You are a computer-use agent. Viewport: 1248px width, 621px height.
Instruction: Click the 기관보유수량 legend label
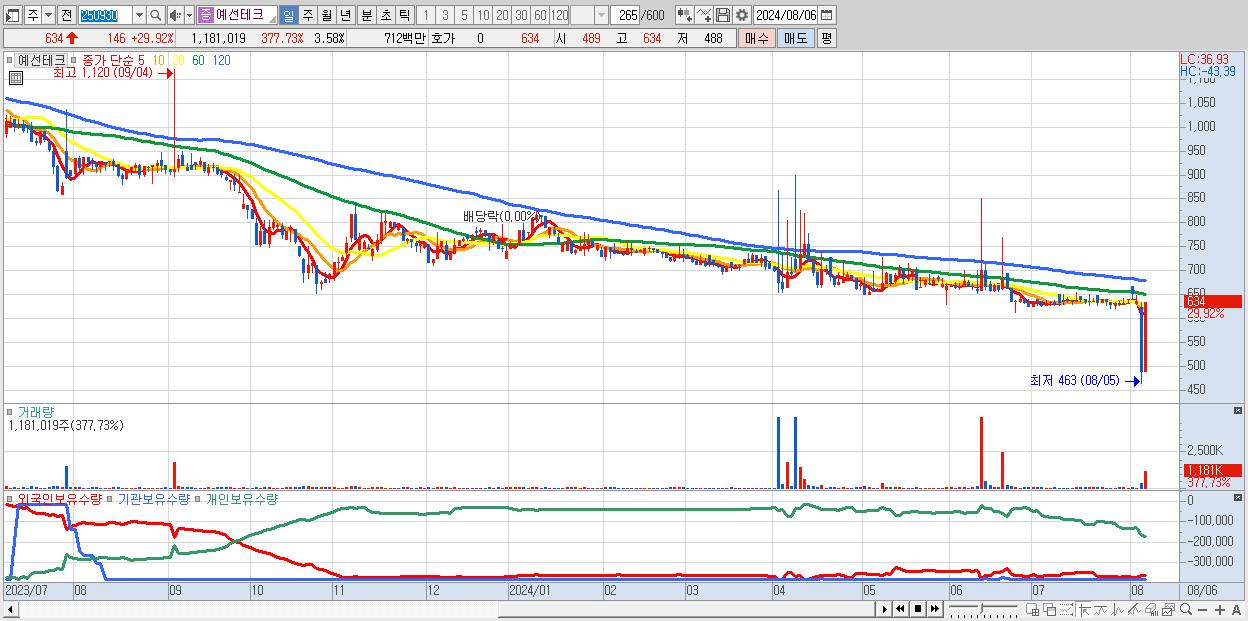coord(153,498)
